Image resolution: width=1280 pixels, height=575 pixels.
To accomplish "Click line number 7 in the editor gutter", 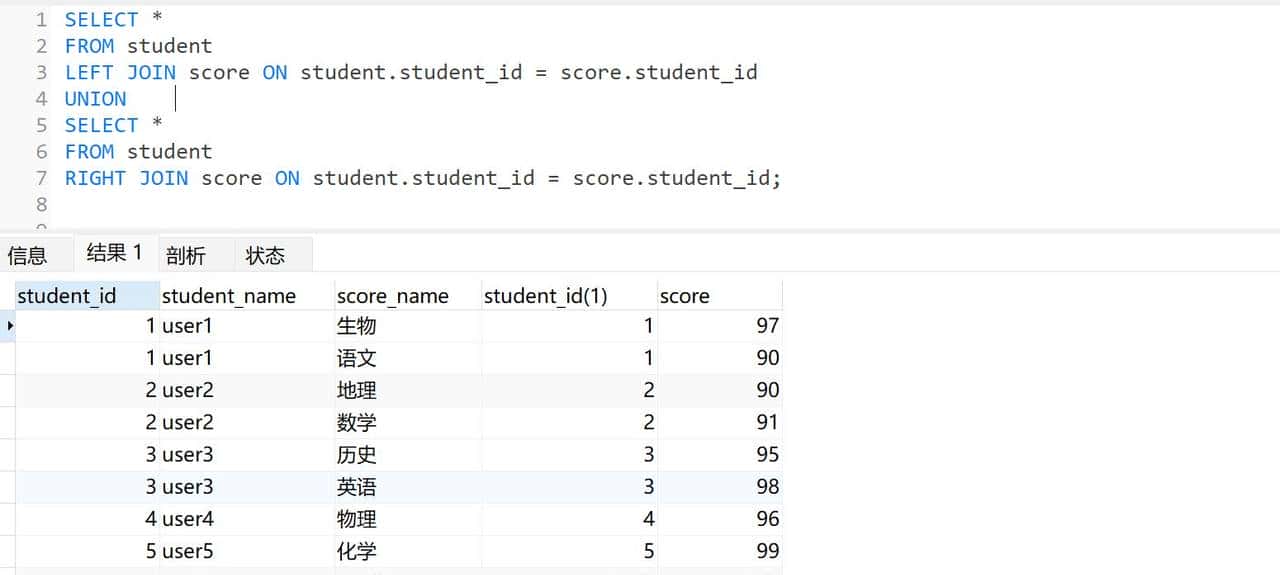I will 42,178.
